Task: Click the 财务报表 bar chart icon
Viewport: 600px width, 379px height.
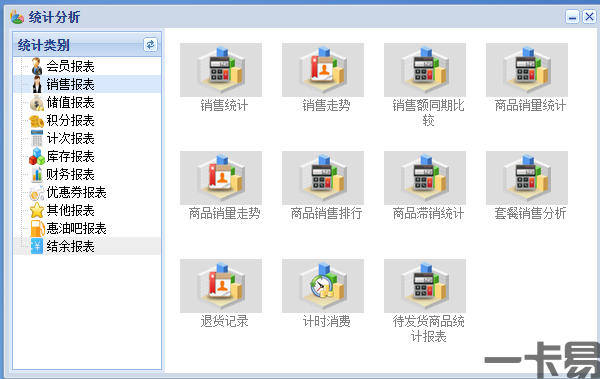Action: (37, 174)
